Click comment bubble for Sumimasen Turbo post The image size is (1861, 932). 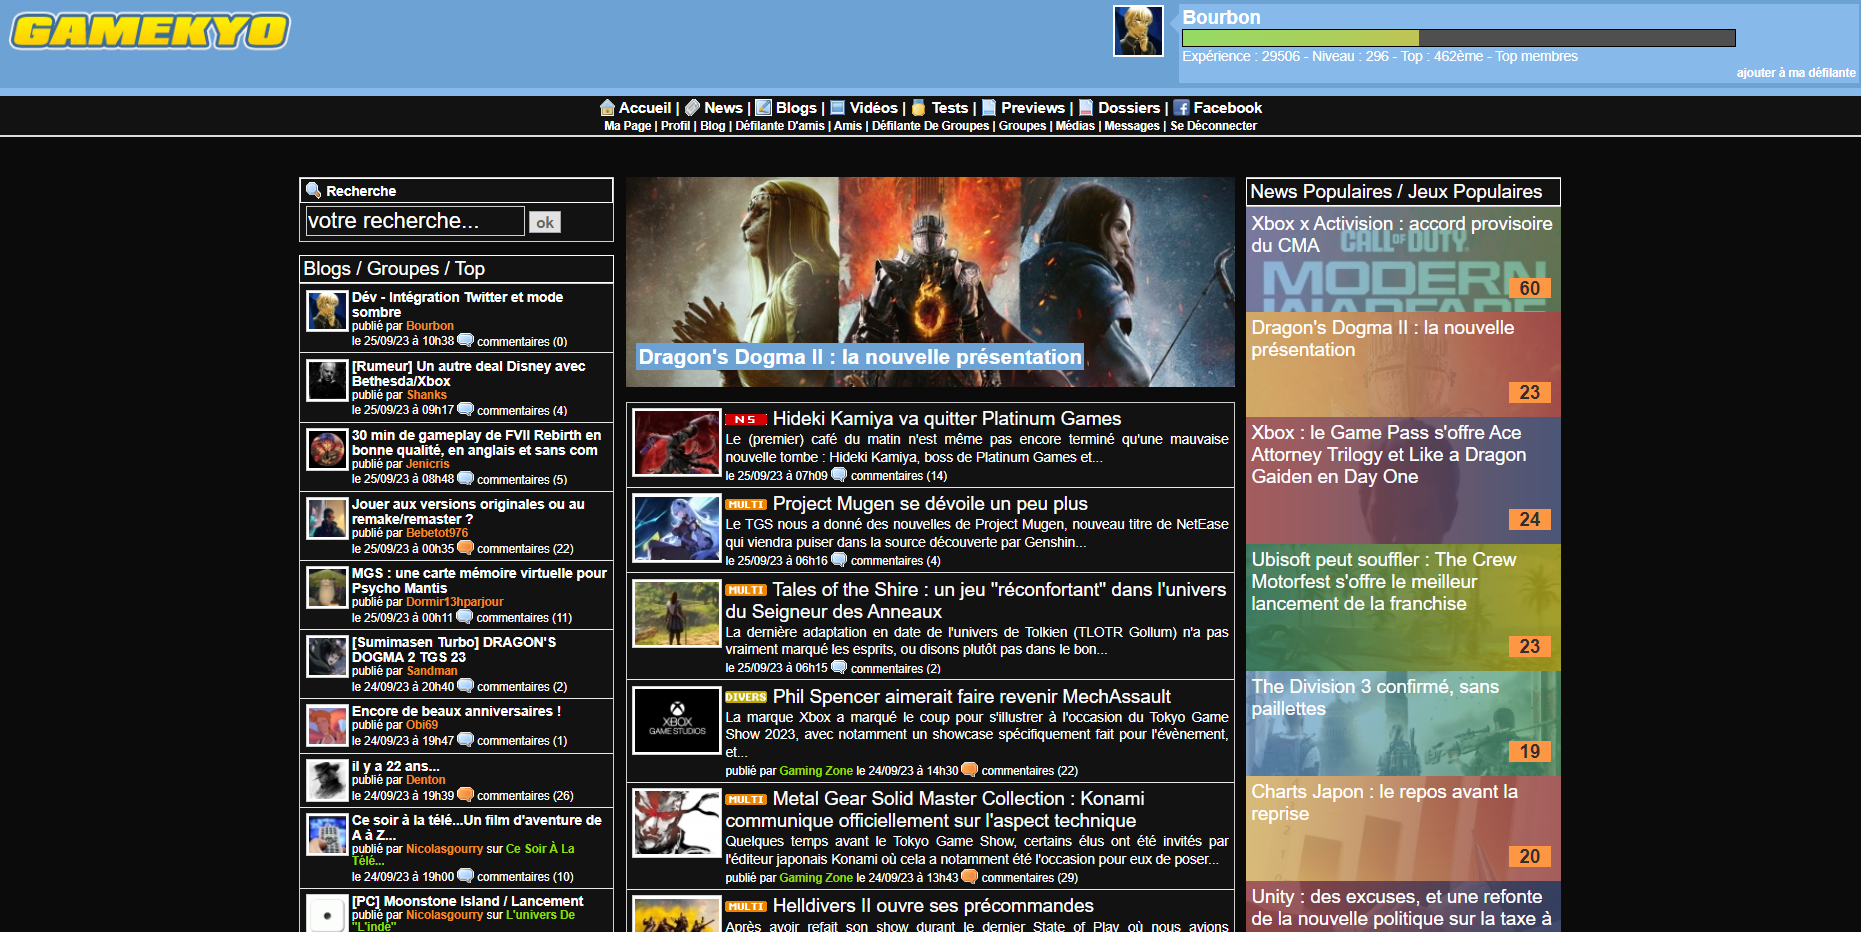465,686
